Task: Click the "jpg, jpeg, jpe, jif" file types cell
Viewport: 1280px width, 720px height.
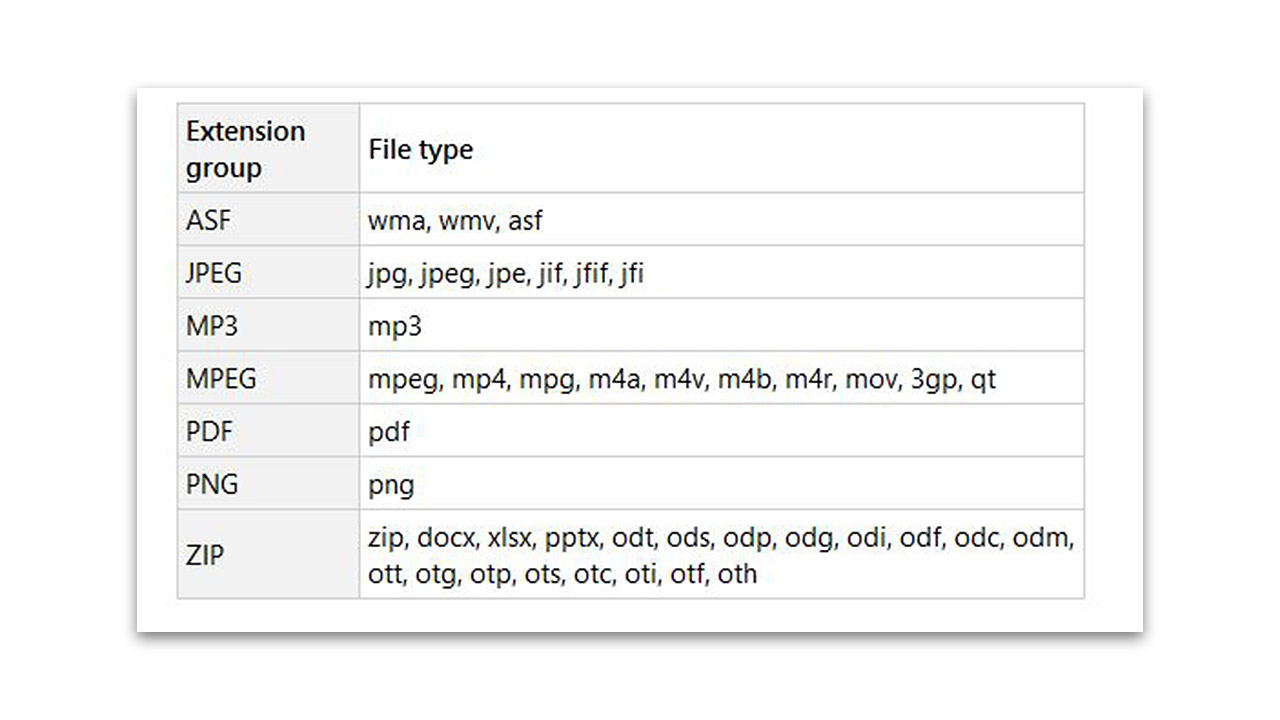Action: (x=721, y=272)
